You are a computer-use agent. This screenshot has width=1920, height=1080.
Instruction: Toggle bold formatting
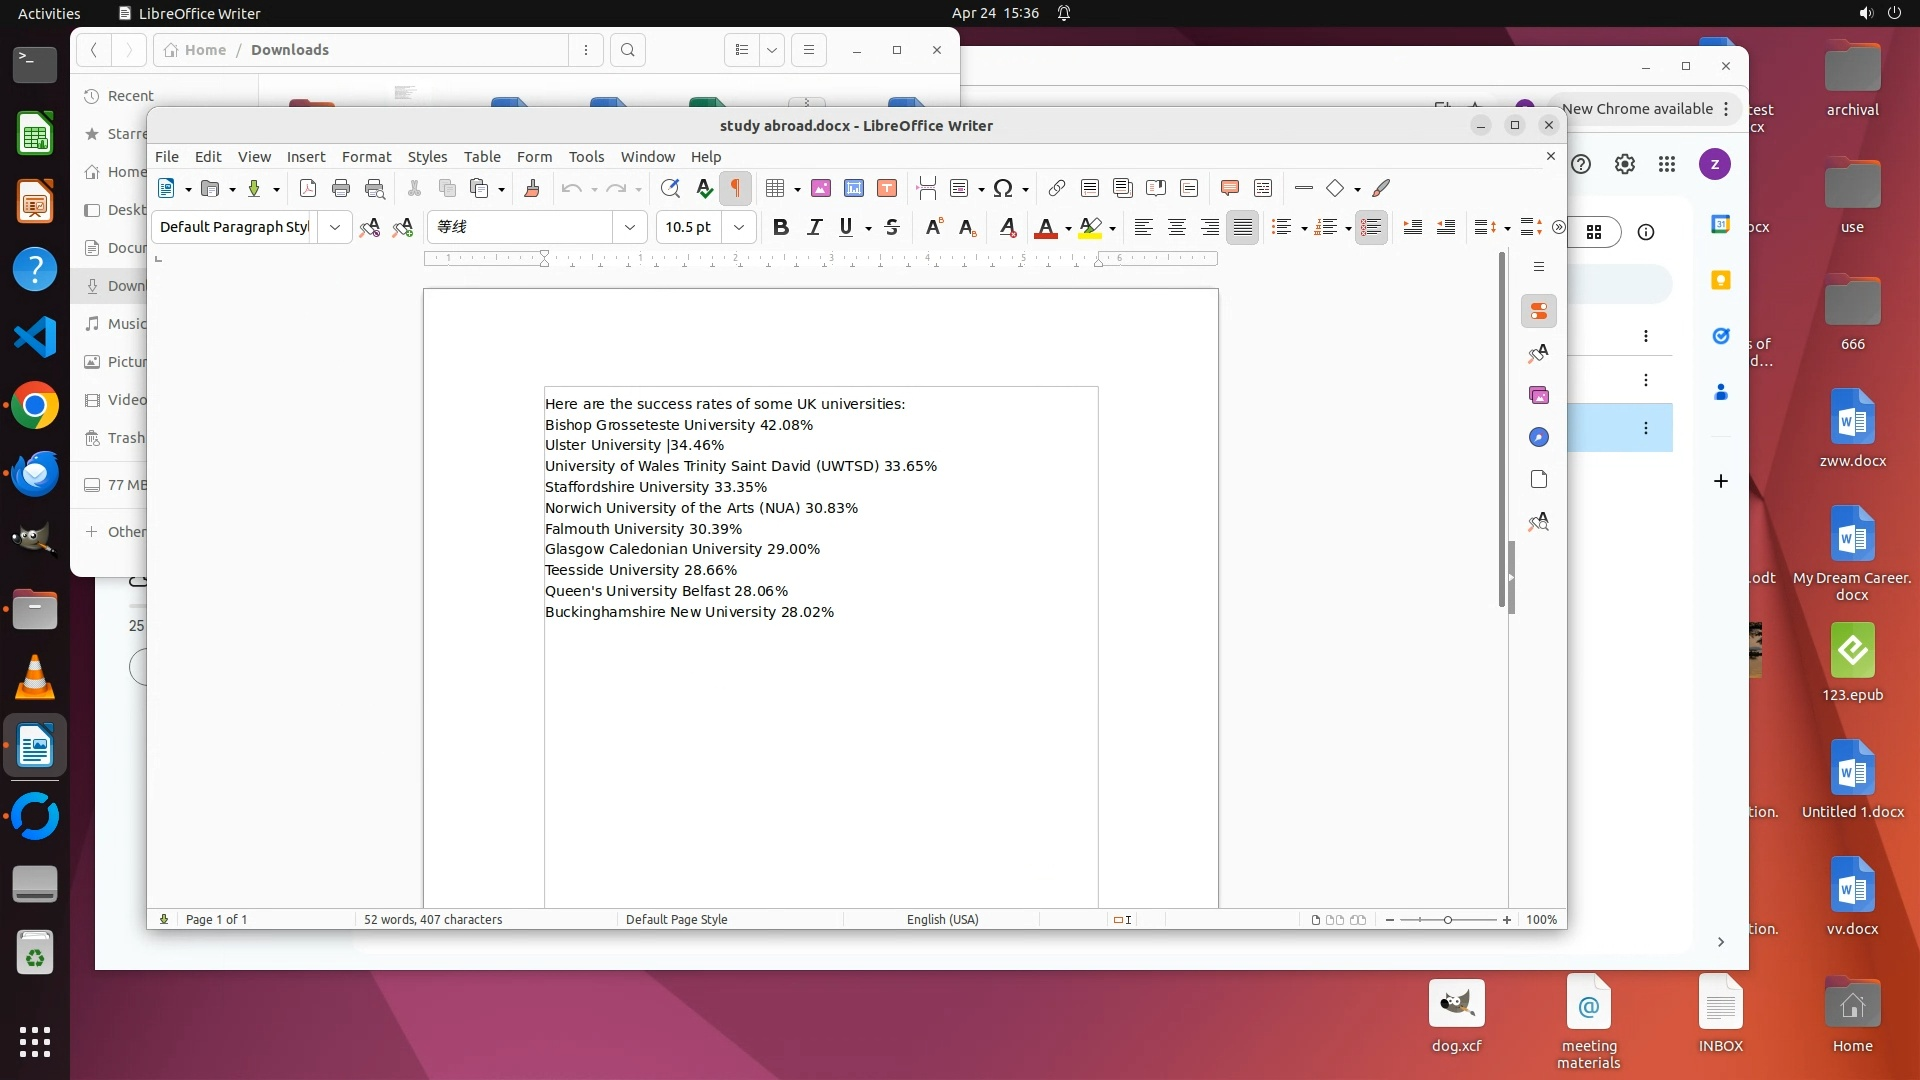pos(781,227)
